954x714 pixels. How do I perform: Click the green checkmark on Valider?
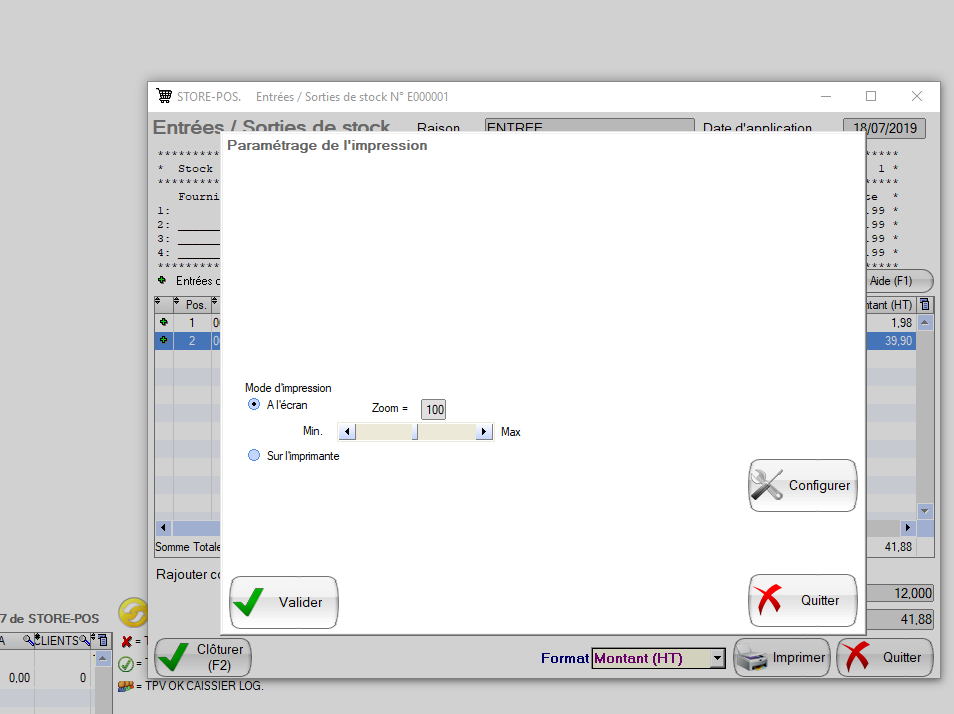click(x=251, y=602)
